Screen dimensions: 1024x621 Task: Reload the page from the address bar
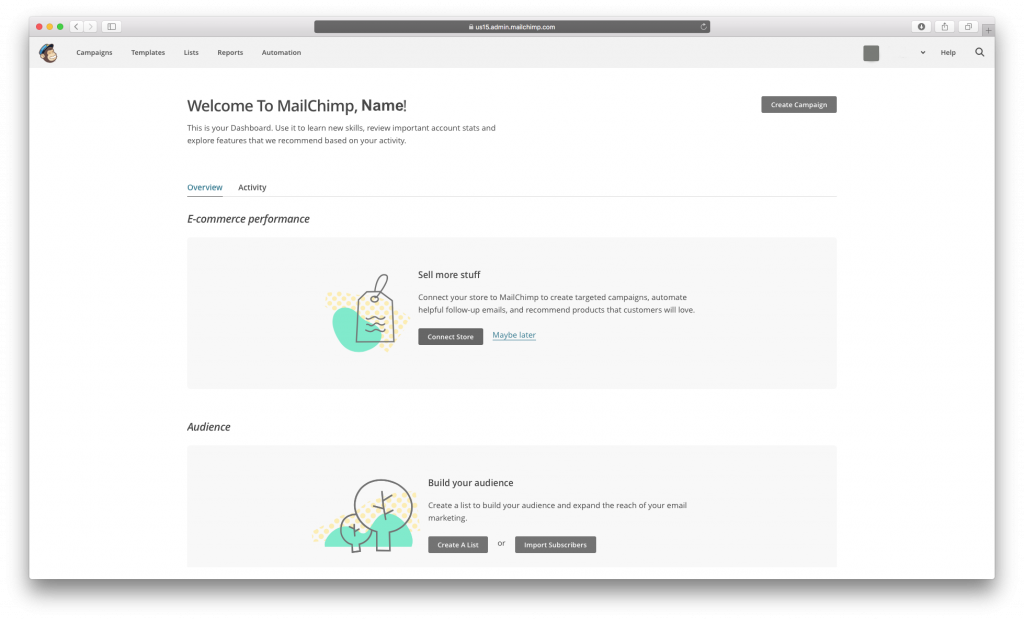click(703, 27)
